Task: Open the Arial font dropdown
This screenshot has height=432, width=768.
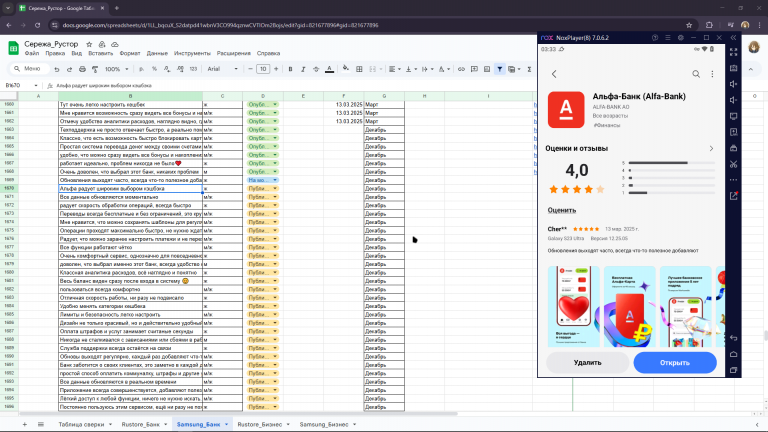Action: point(222,69)
